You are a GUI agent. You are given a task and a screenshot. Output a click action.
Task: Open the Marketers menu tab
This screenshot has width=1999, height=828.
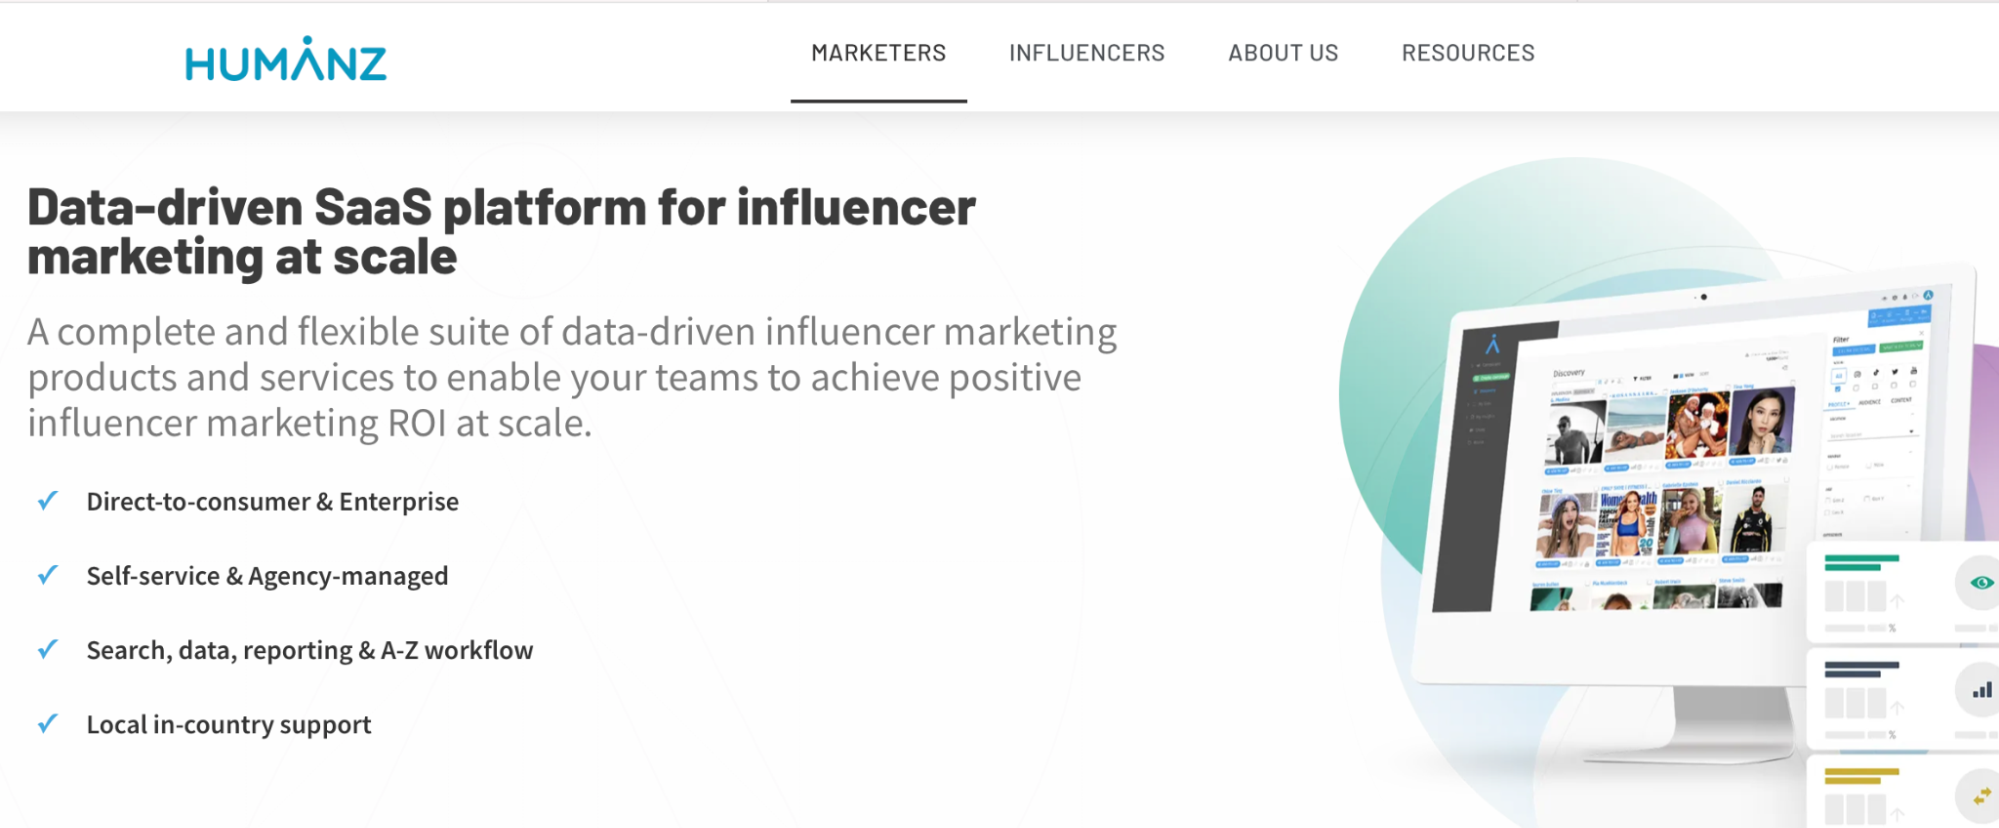pos(878,53)
